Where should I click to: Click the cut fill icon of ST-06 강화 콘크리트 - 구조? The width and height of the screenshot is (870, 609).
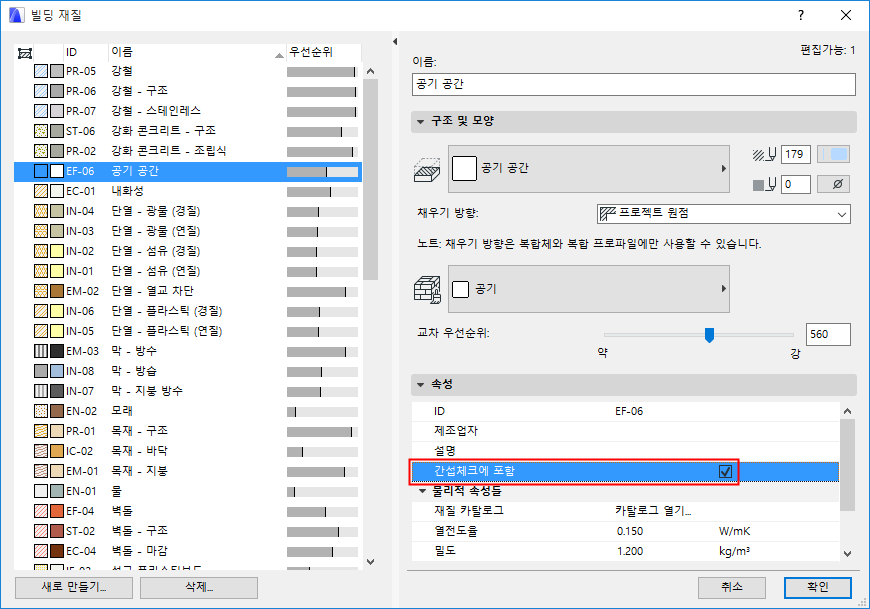pos(41,131)
